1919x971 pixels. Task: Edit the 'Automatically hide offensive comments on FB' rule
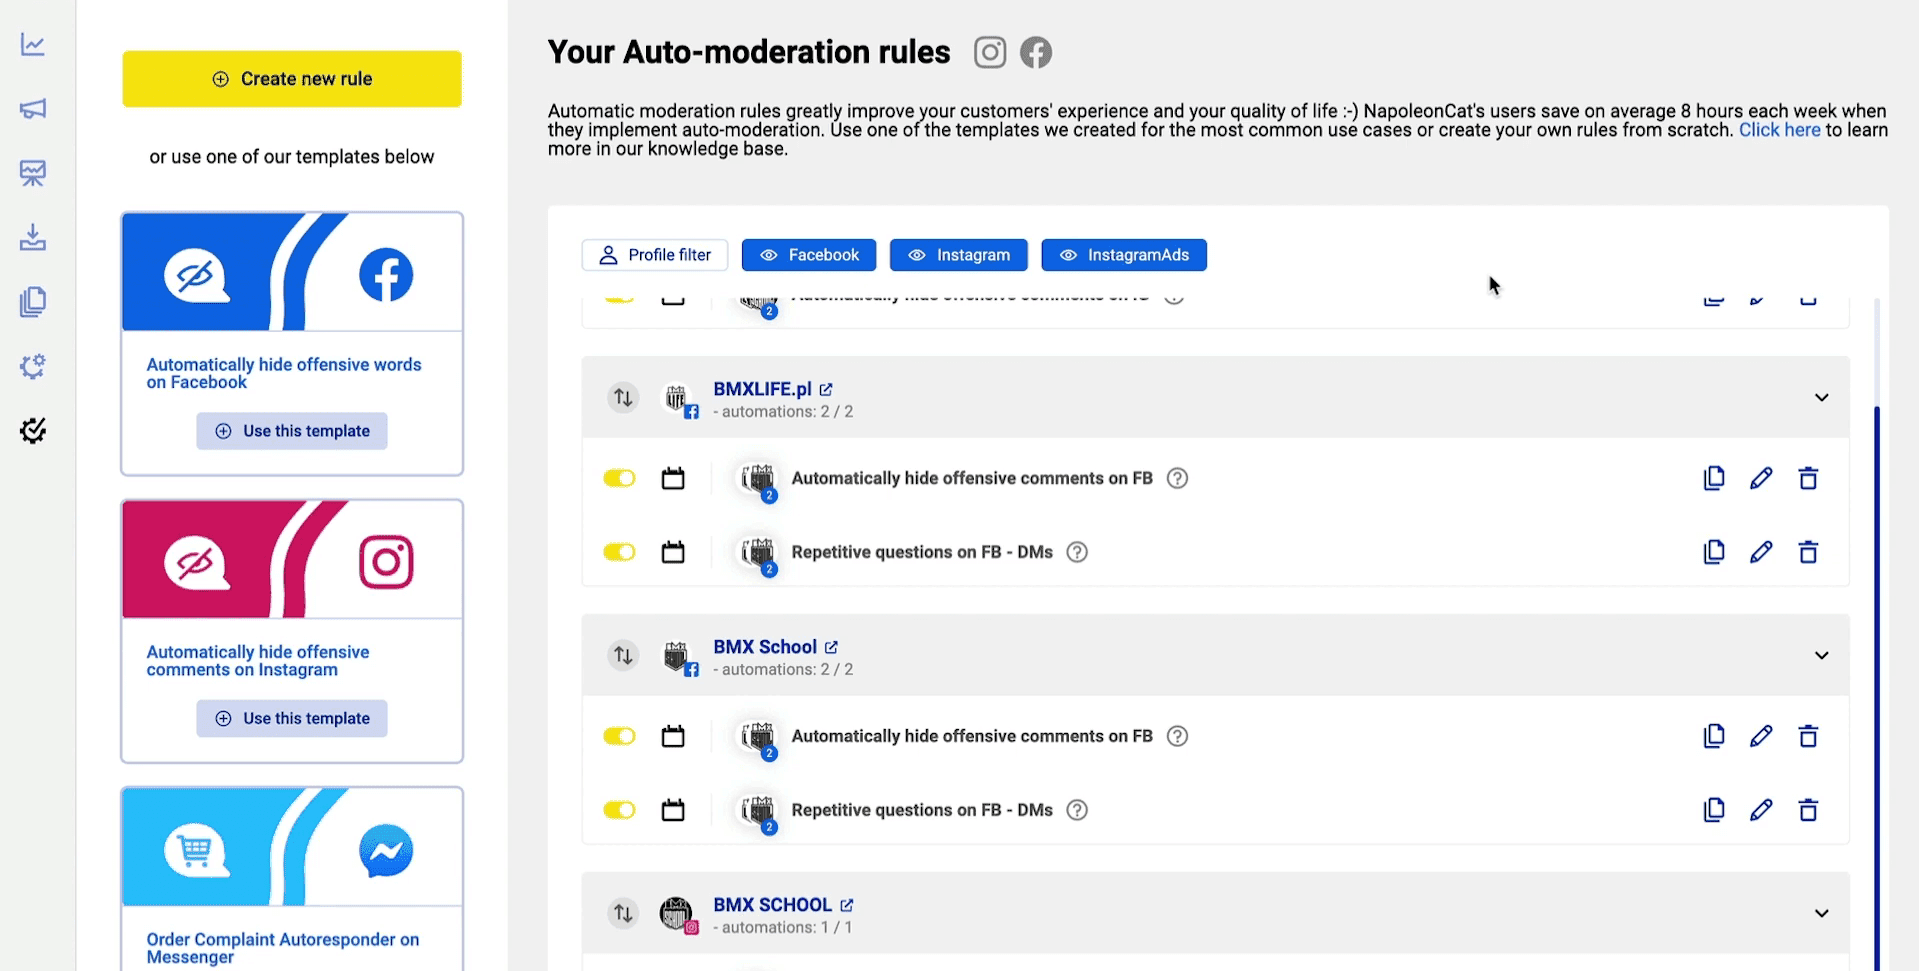click(x=1761, y=478)
